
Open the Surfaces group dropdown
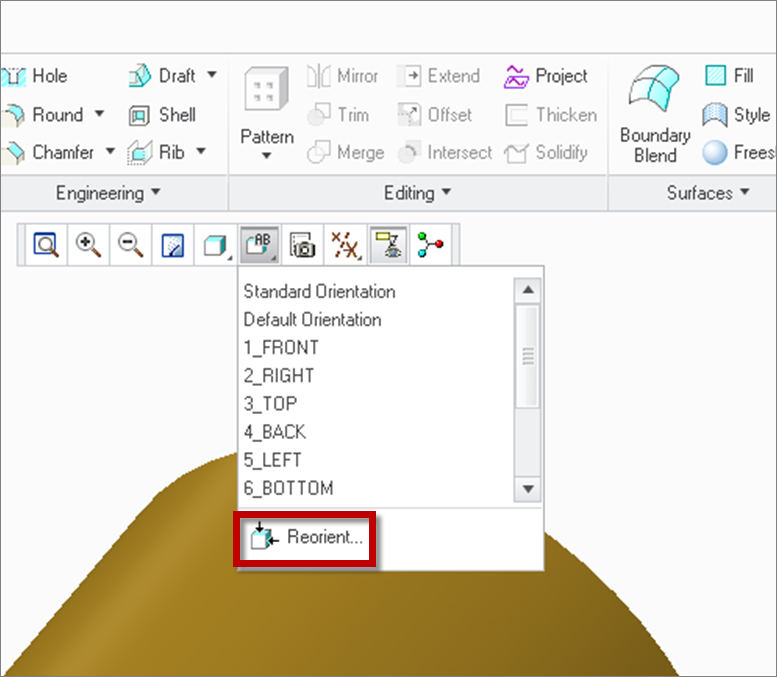(708, 193)
